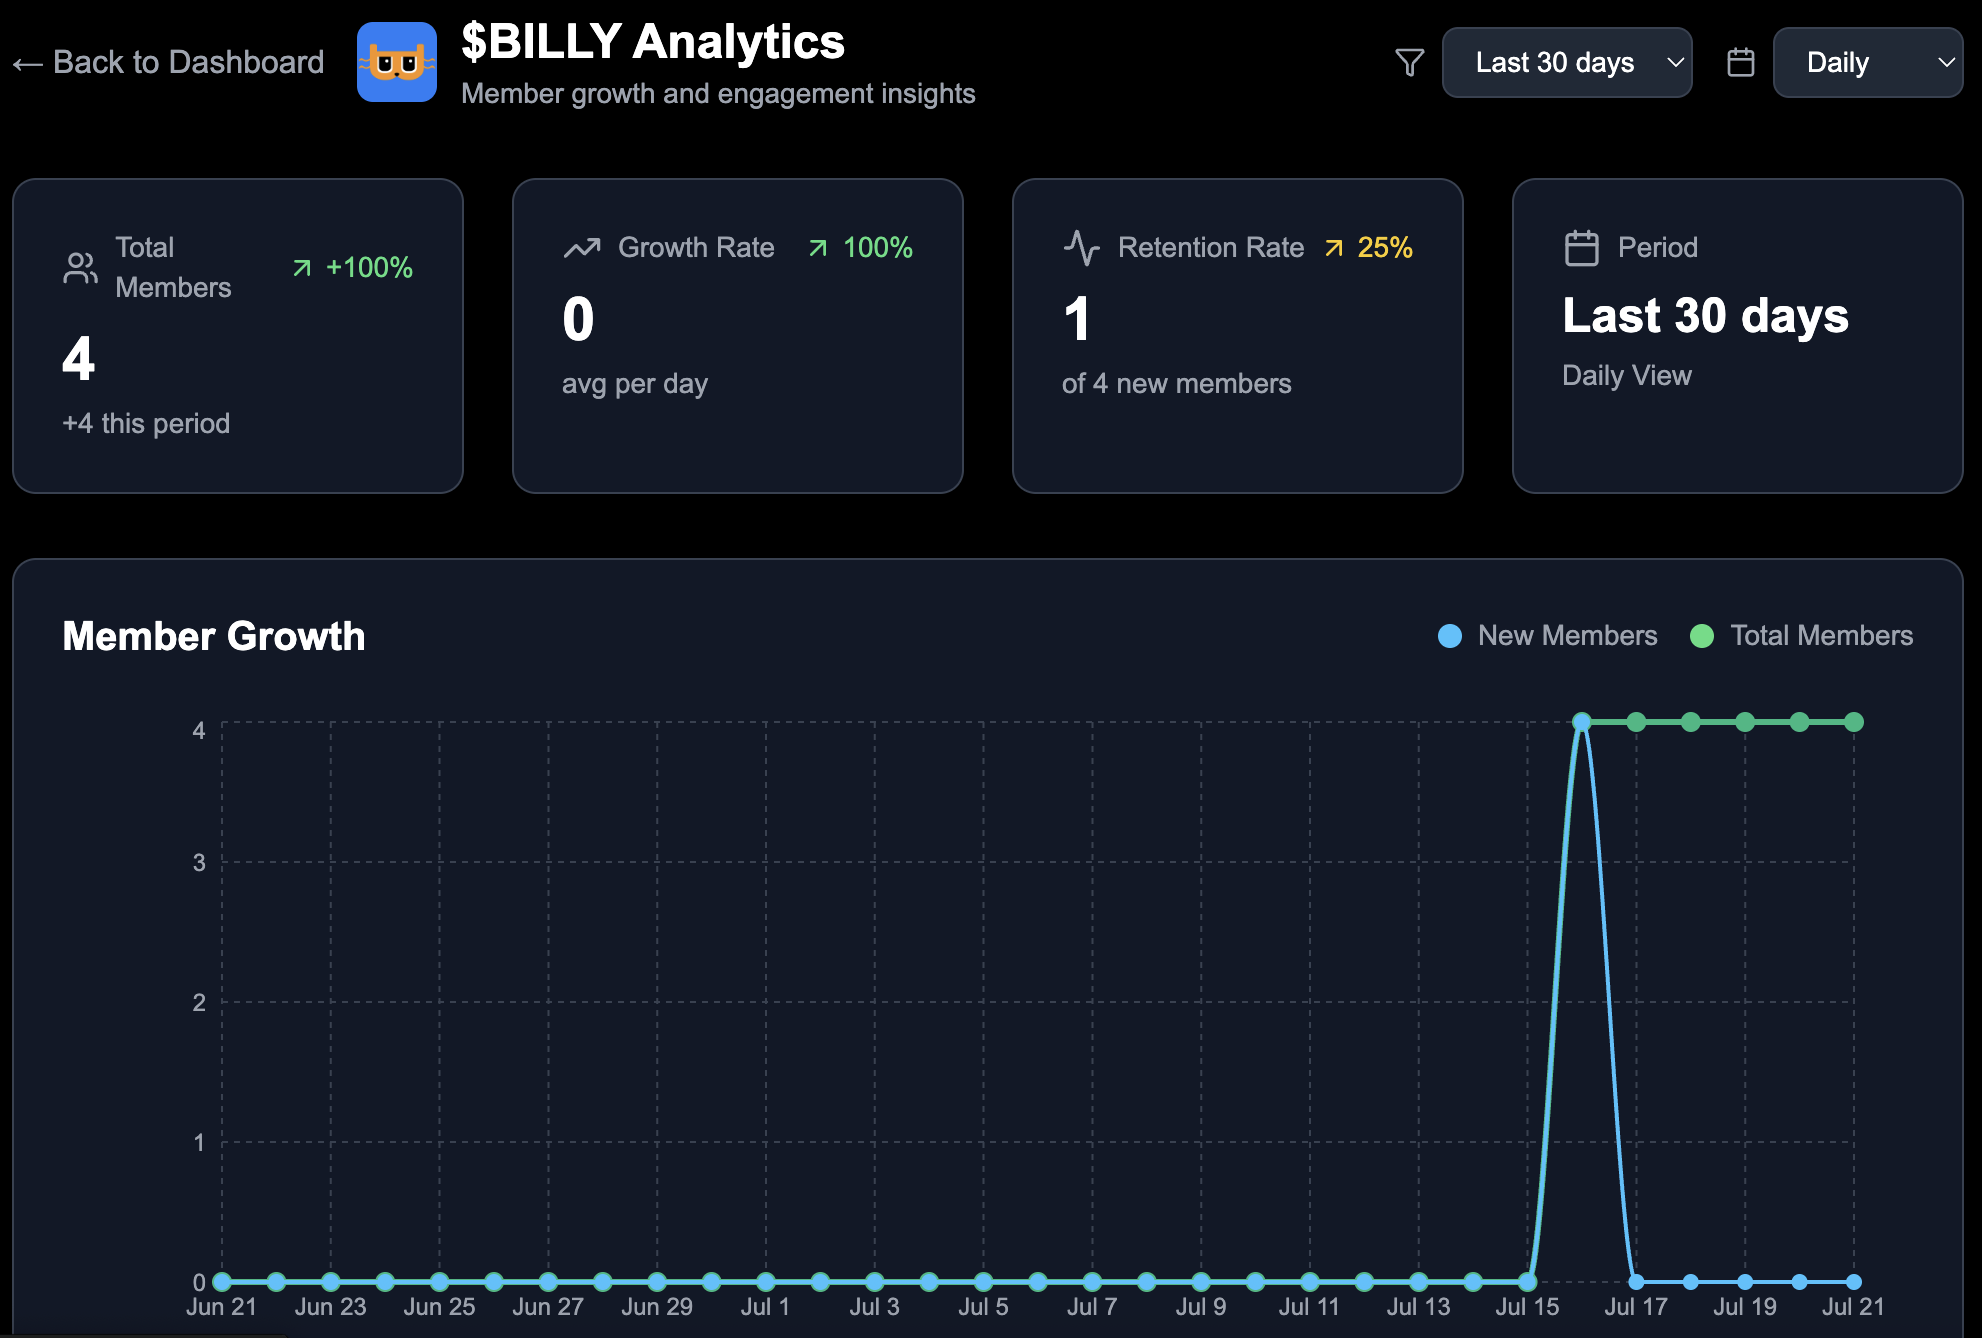The width and height of the screenshot is (1982, 1338).
Task: Select the Total Members stat card
Action: (237, 336)
